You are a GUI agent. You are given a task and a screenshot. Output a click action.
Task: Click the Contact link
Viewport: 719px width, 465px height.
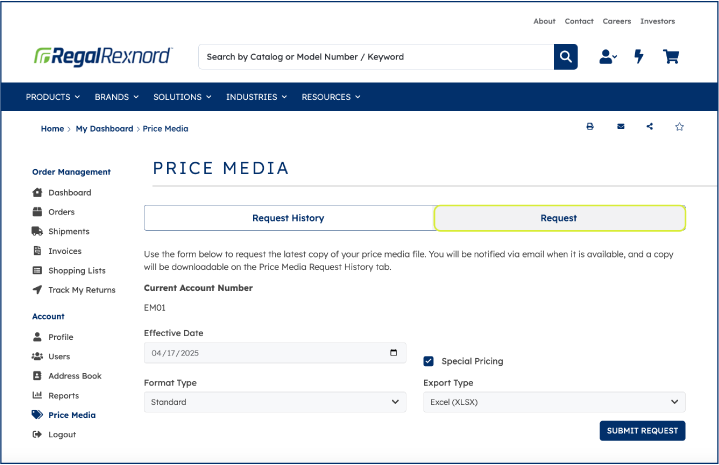pos(579,21)
